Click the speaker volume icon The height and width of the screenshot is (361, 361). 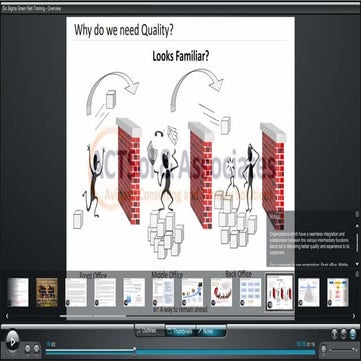coord(323,349)
